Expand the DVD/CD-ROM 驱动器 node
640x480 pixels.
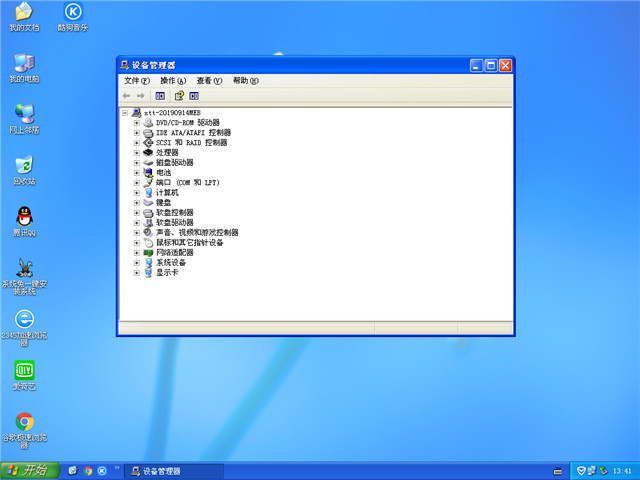coord(137,123)
